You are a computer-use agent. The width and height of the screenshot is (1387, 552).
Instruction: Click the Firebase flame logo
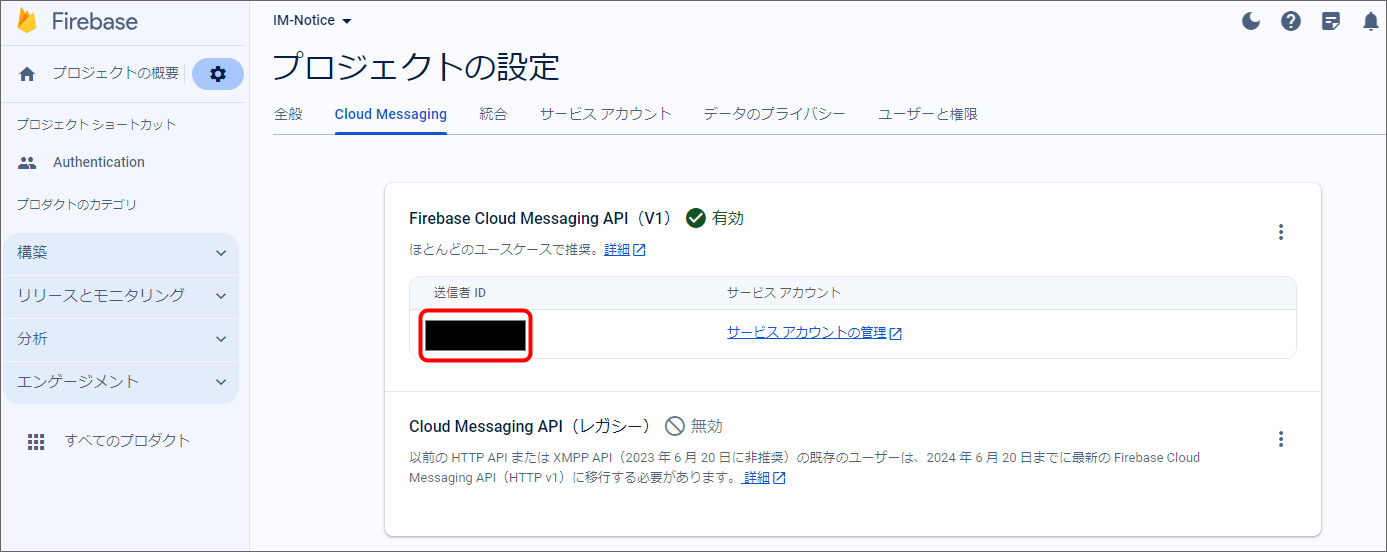(x=27, y=21)
